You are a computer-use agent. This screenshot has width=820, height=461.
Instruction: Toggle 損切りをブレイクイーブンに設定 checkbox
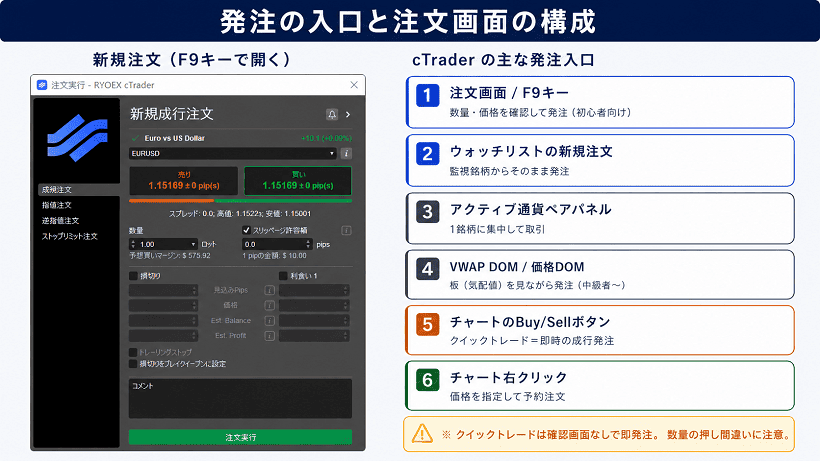pyautogui.click(x=133, y=364)
